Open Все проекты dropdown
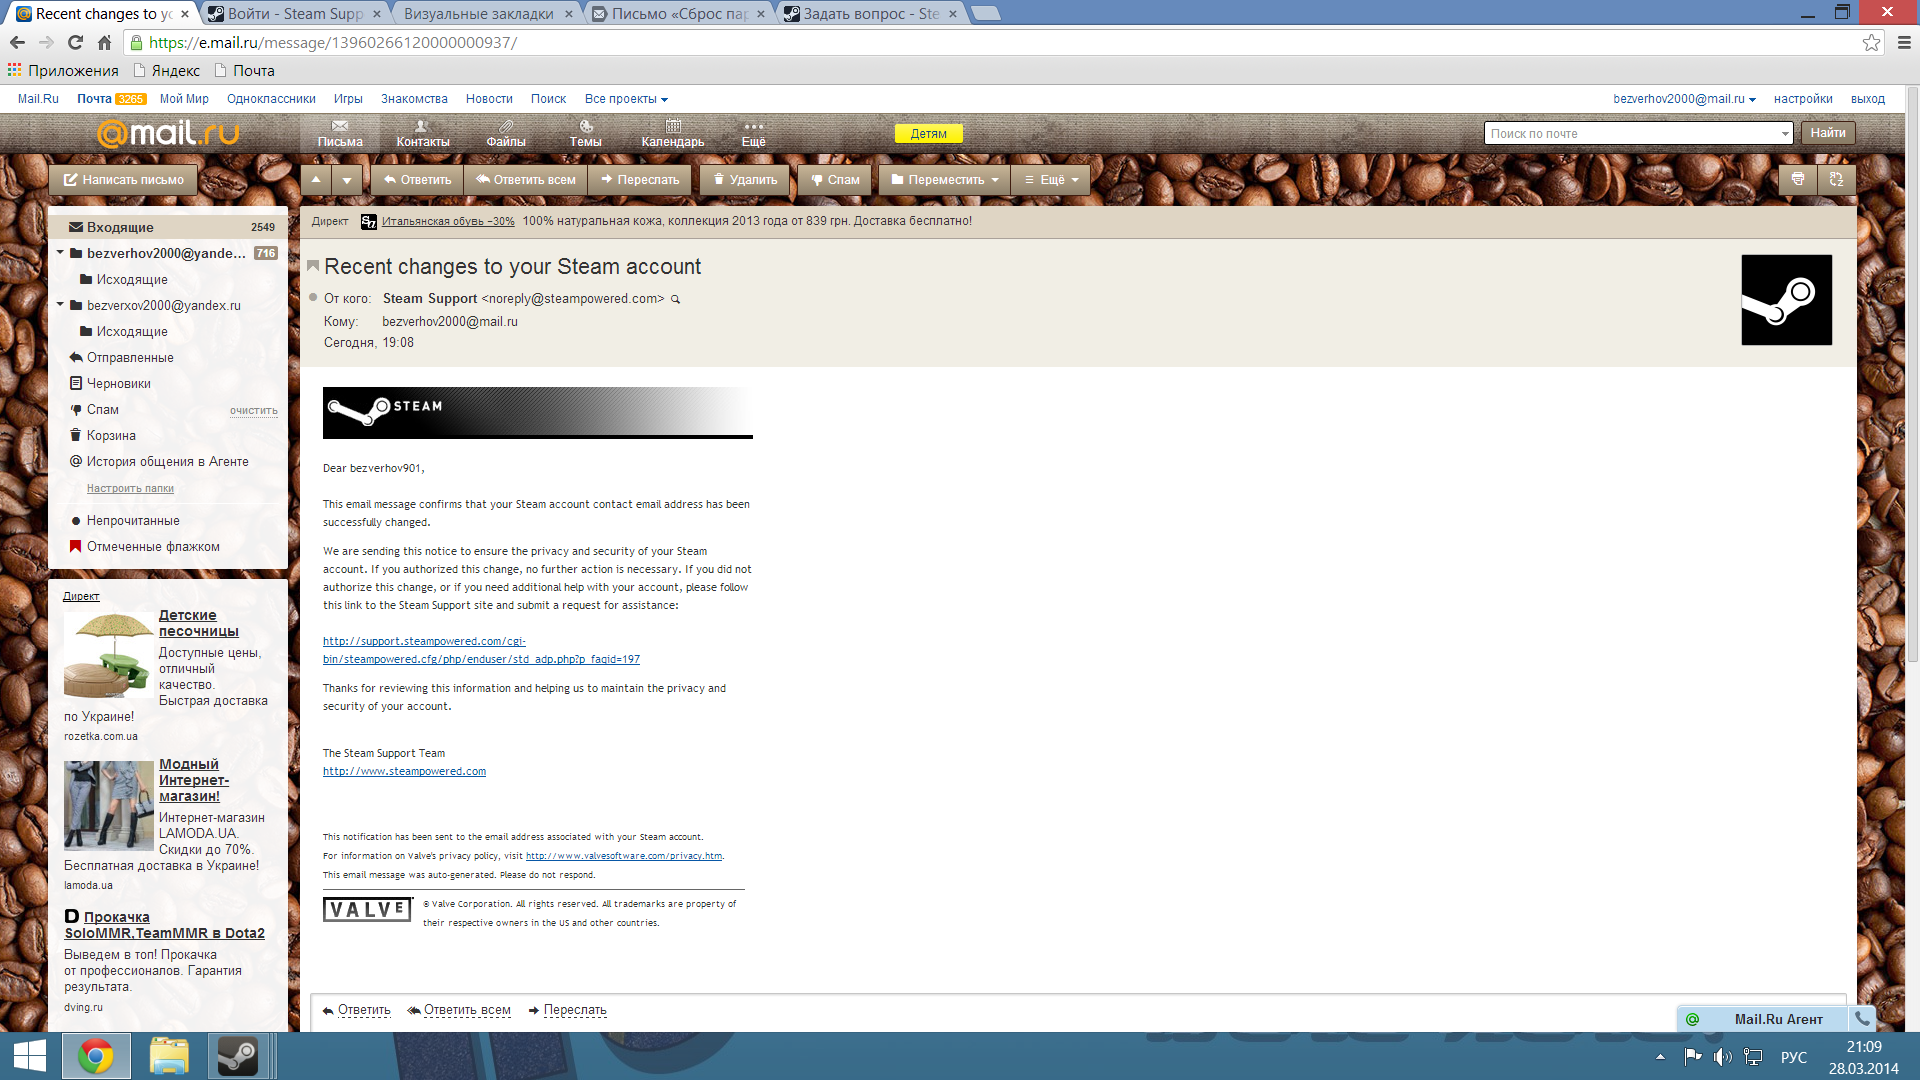The image size is (1920, 1080). click(x=626, y=99)
